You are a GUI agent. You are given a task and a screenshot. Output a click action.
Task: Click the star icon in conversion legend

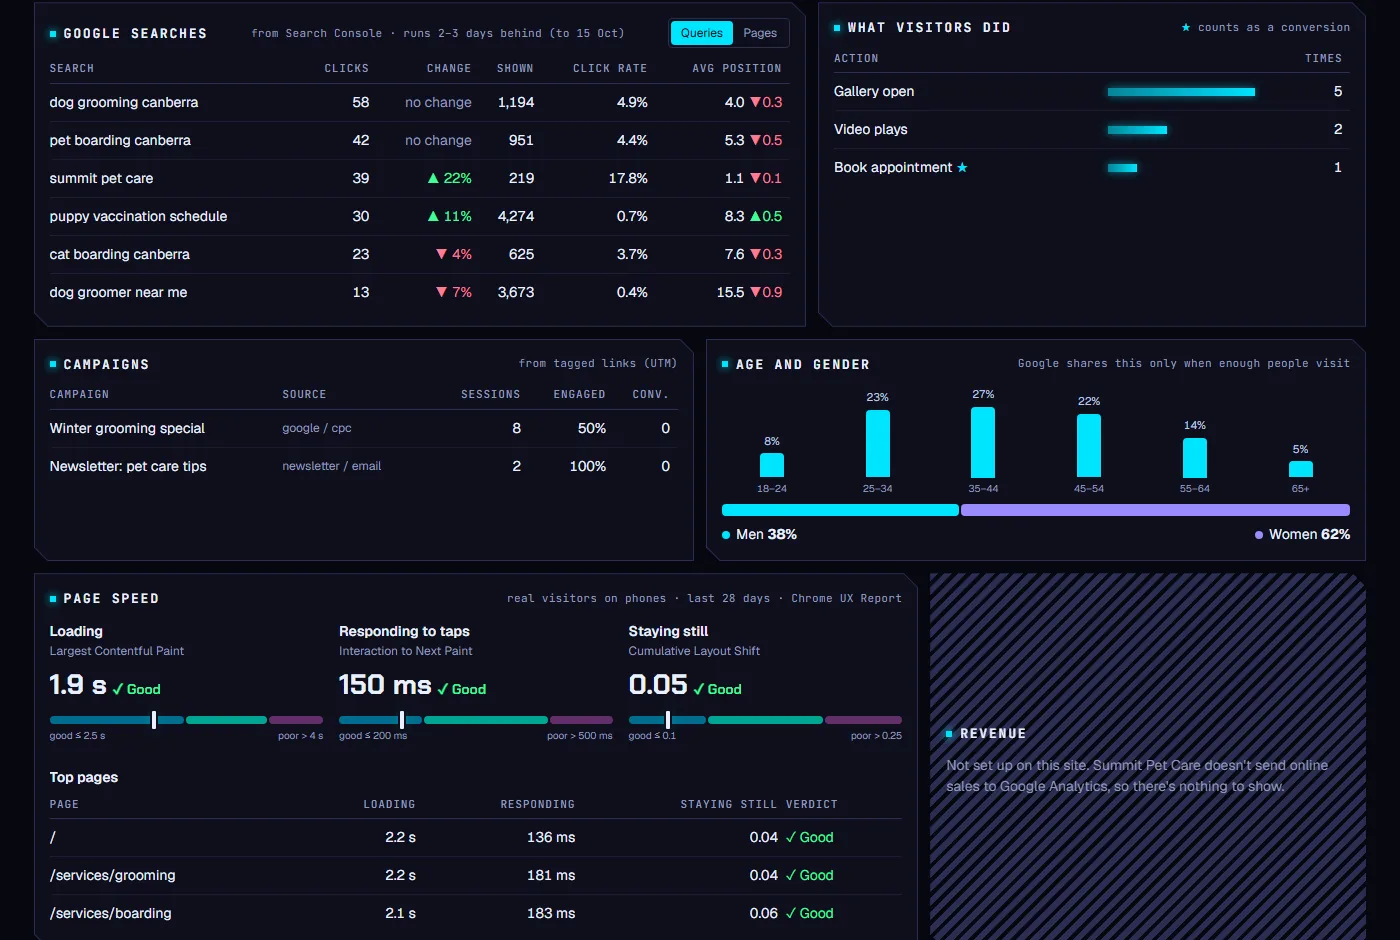(1186, 28)
